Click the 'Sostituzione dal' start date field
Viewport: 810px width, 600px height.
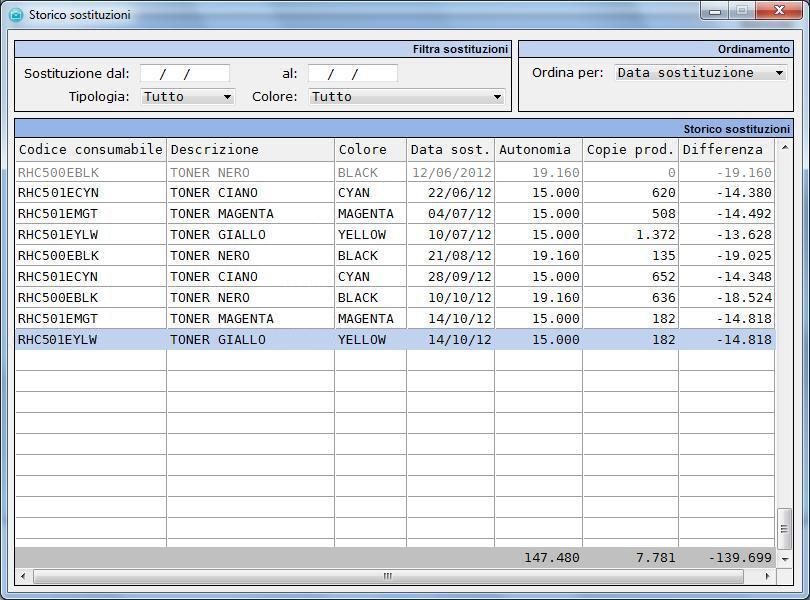tap(185, 73)
